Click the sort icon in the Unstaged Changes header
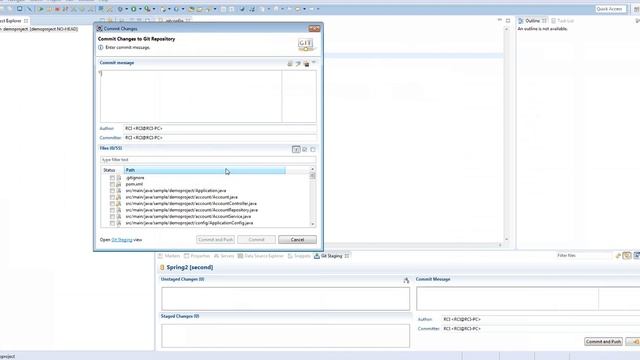Viewport: 640px width, 360px height. point(406,280)
